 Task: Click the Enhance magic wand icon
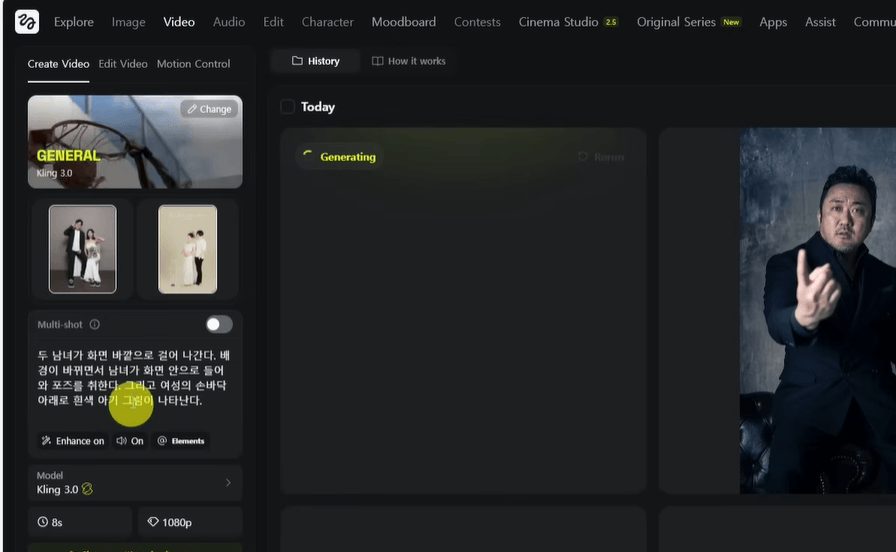tap(46, 441)
